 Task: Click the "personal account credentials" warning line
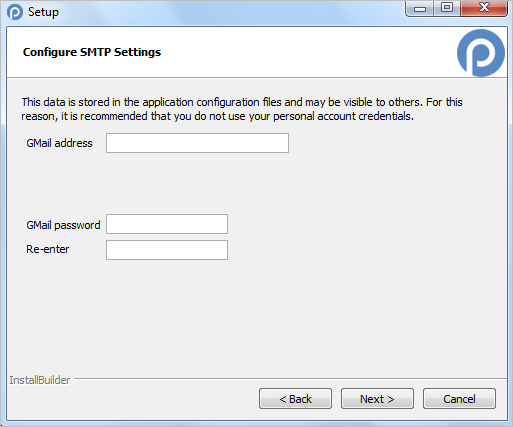pos(218,116)
